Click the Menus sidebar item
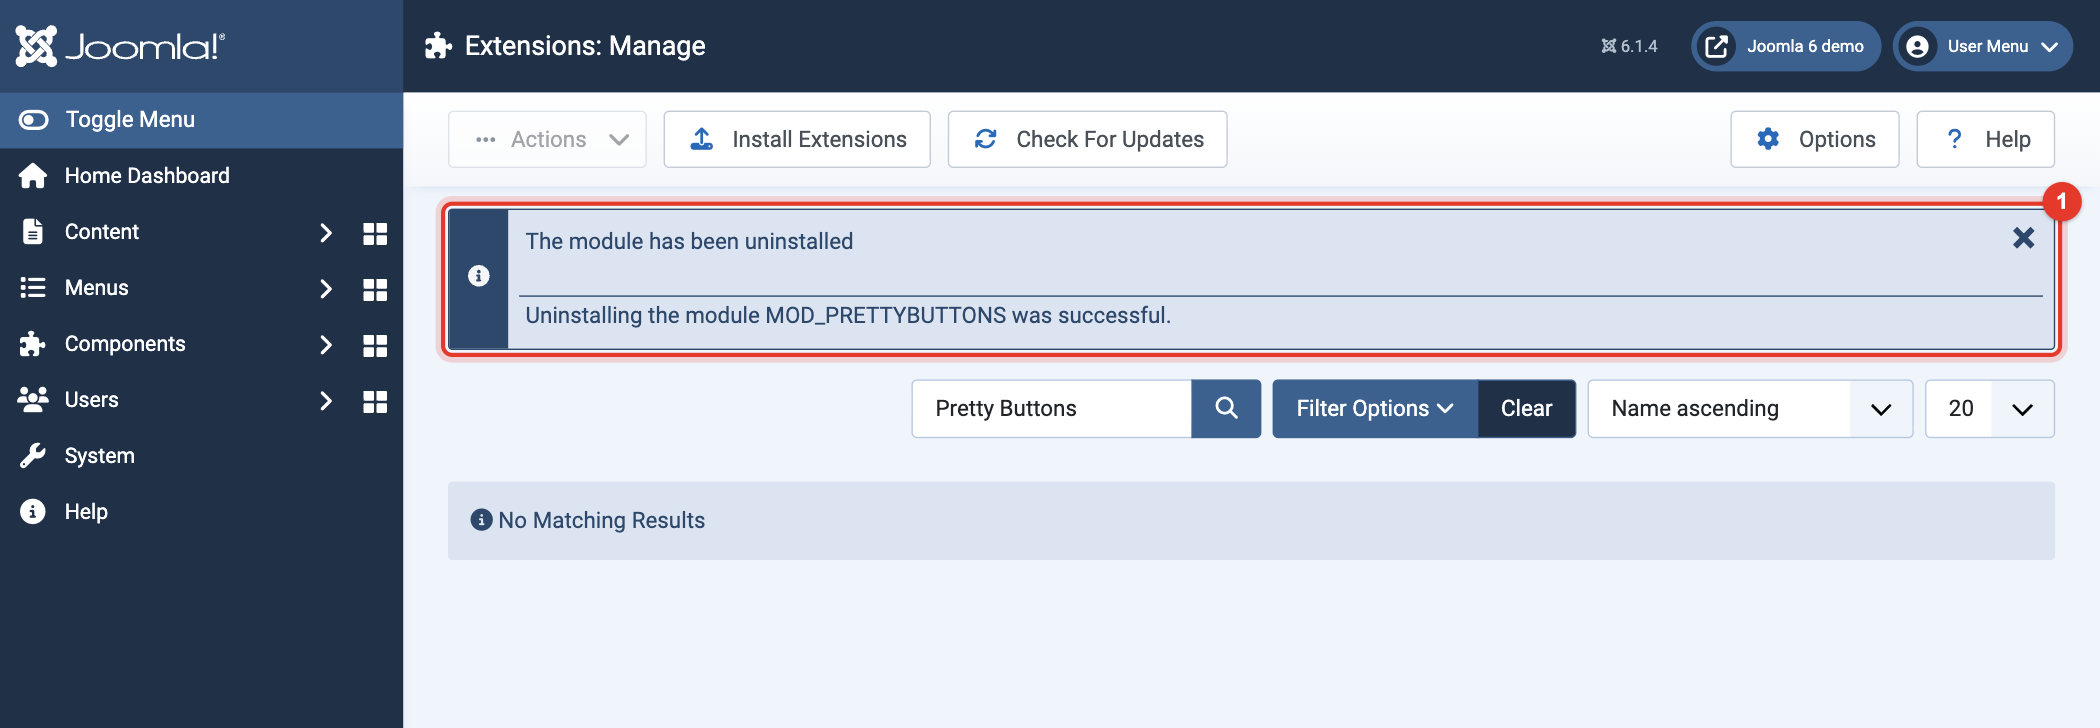 97,288
